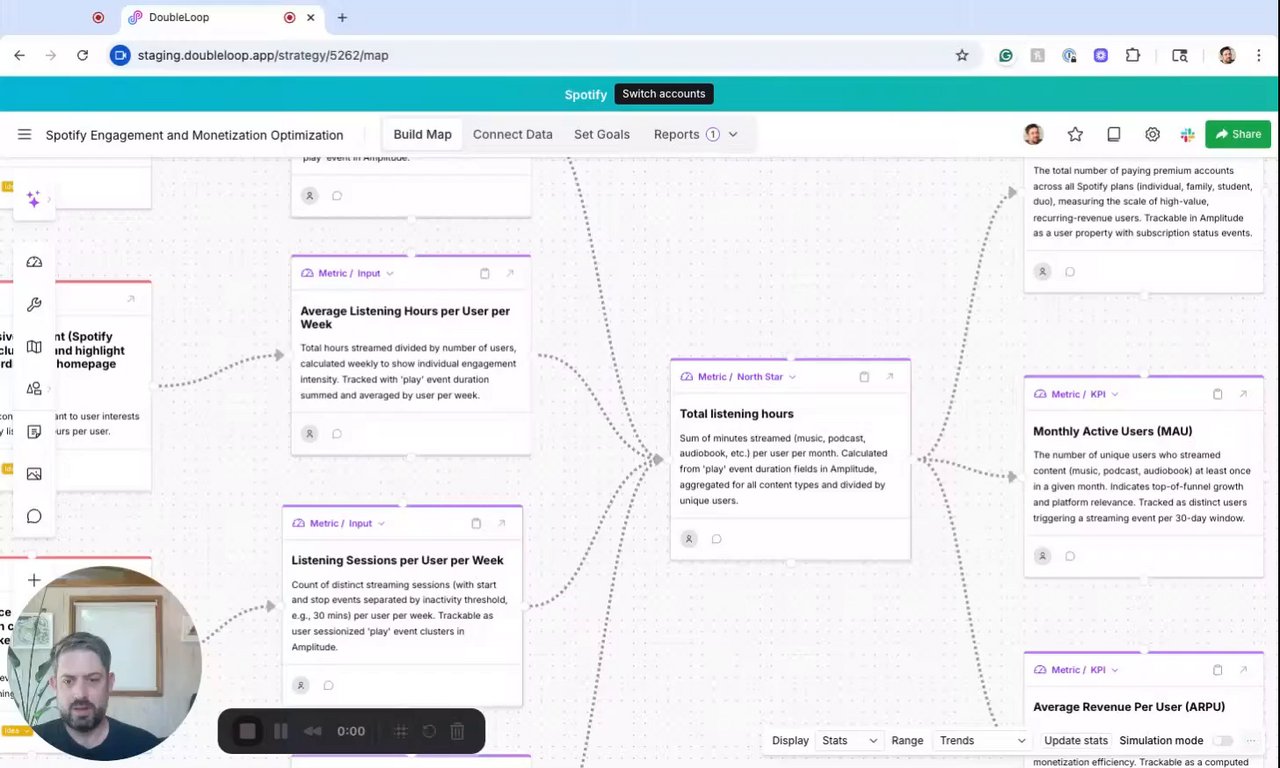Open the book icon in header
Image resolution: width=1280 pixels, height=768 pixels.
pos(1113,134)
